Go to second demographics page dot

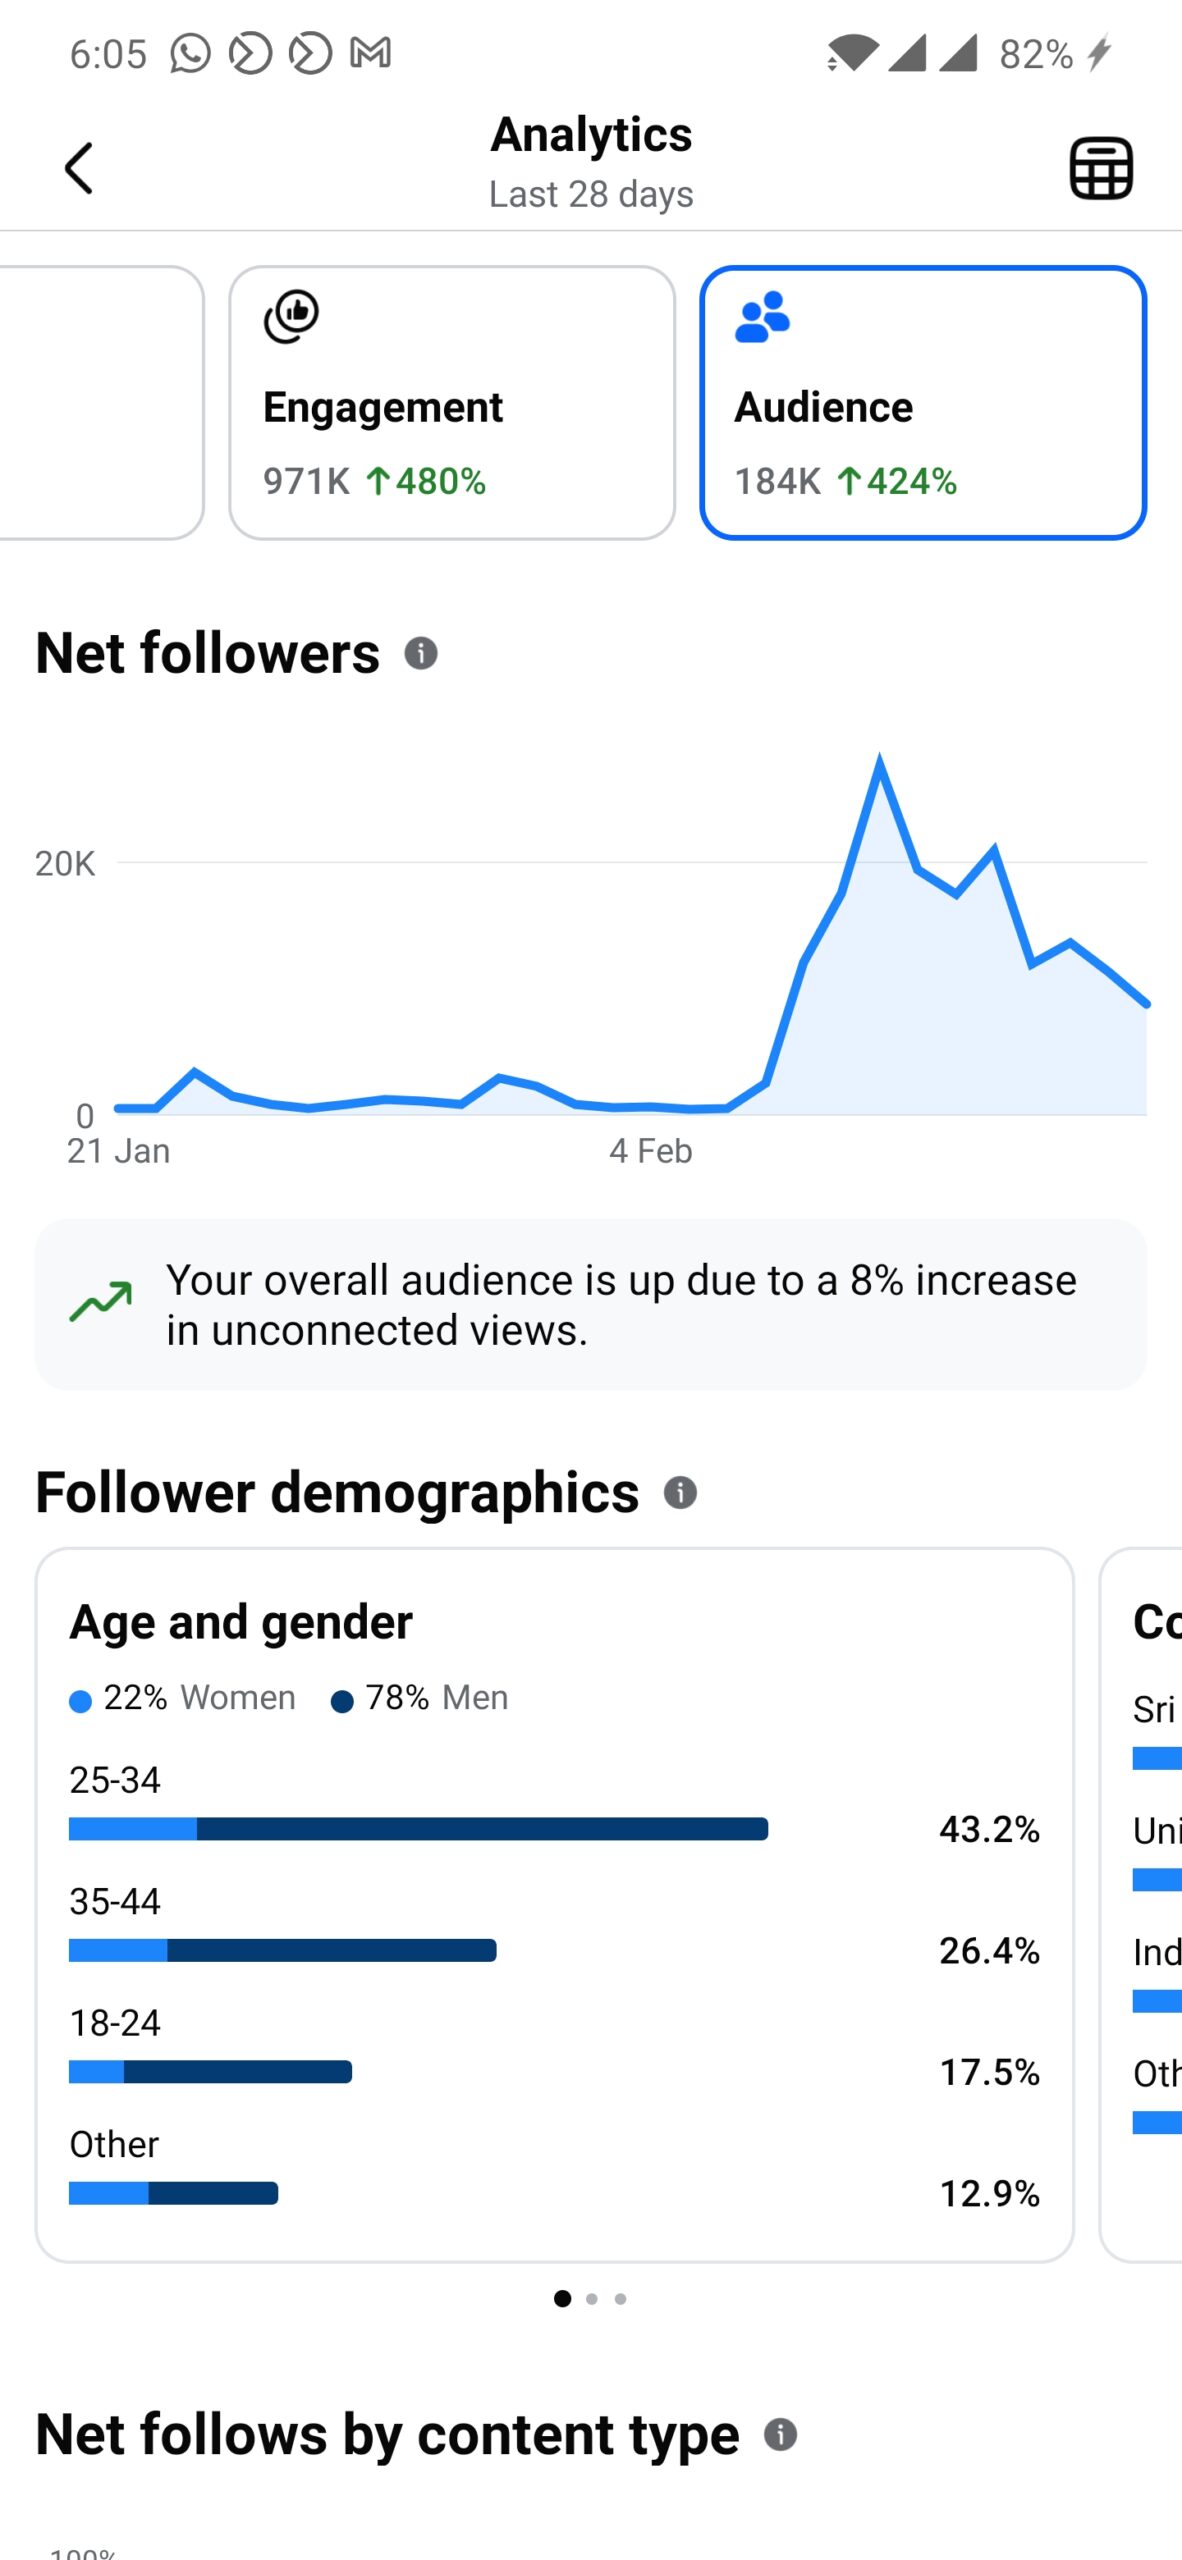[592, 2299]
